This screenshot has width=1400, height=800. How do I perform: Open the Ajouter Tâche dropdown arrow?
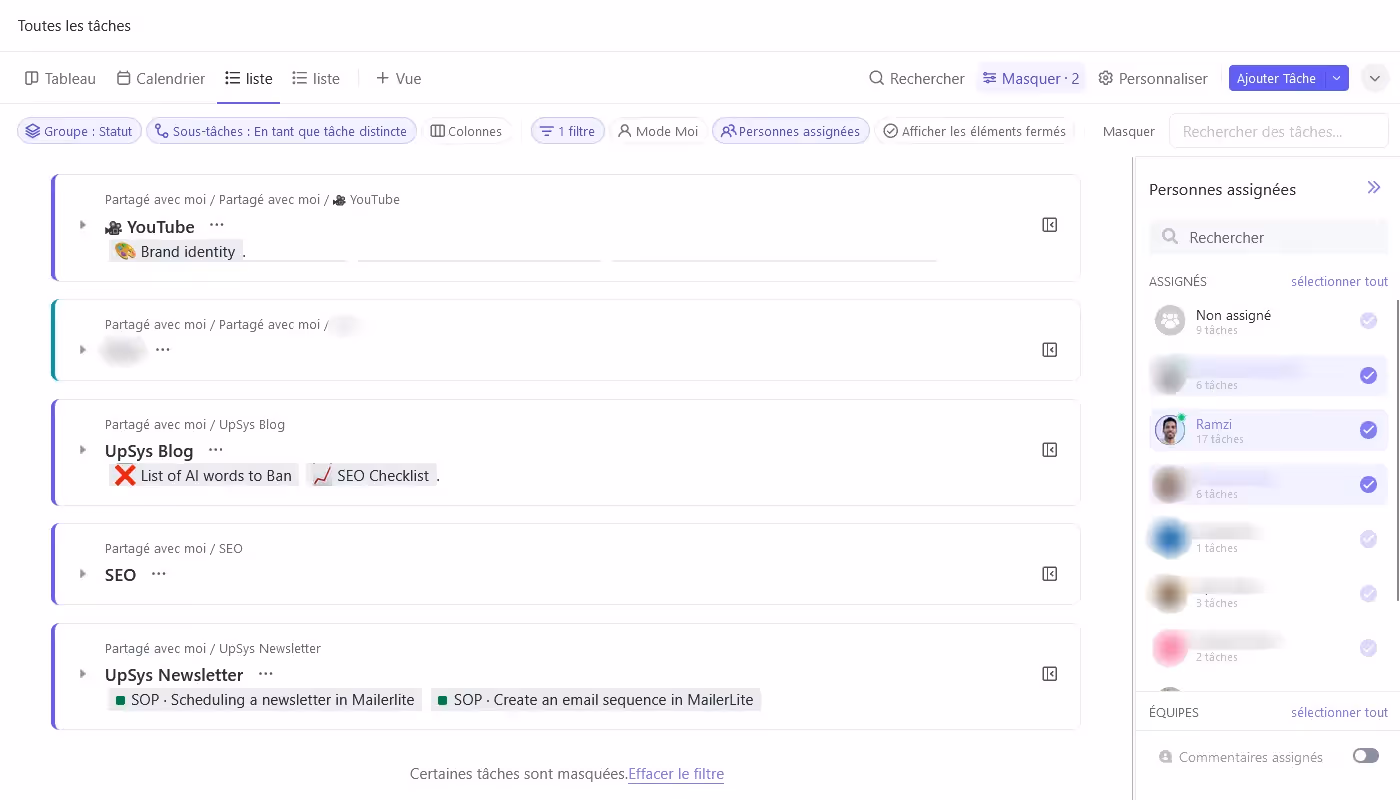(1337, 77)
